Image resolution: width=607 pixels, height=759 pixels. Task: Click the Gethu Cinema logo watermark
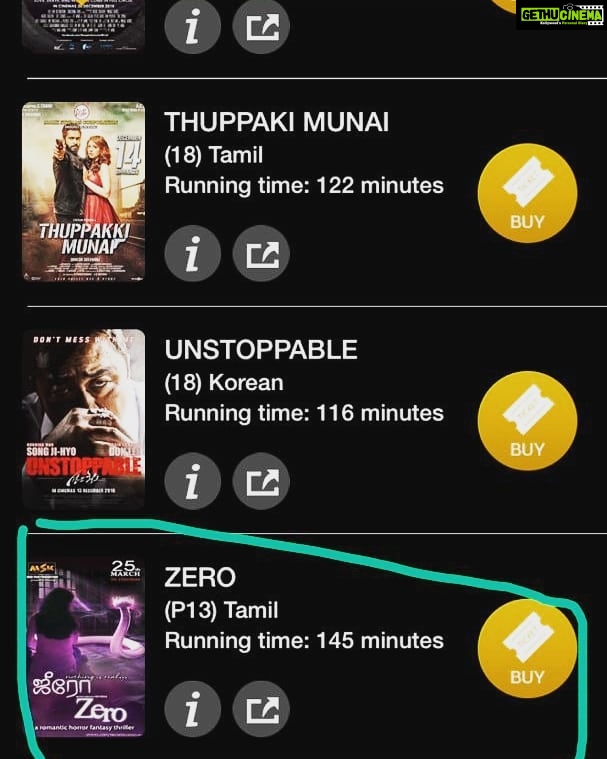coord(561,15)
